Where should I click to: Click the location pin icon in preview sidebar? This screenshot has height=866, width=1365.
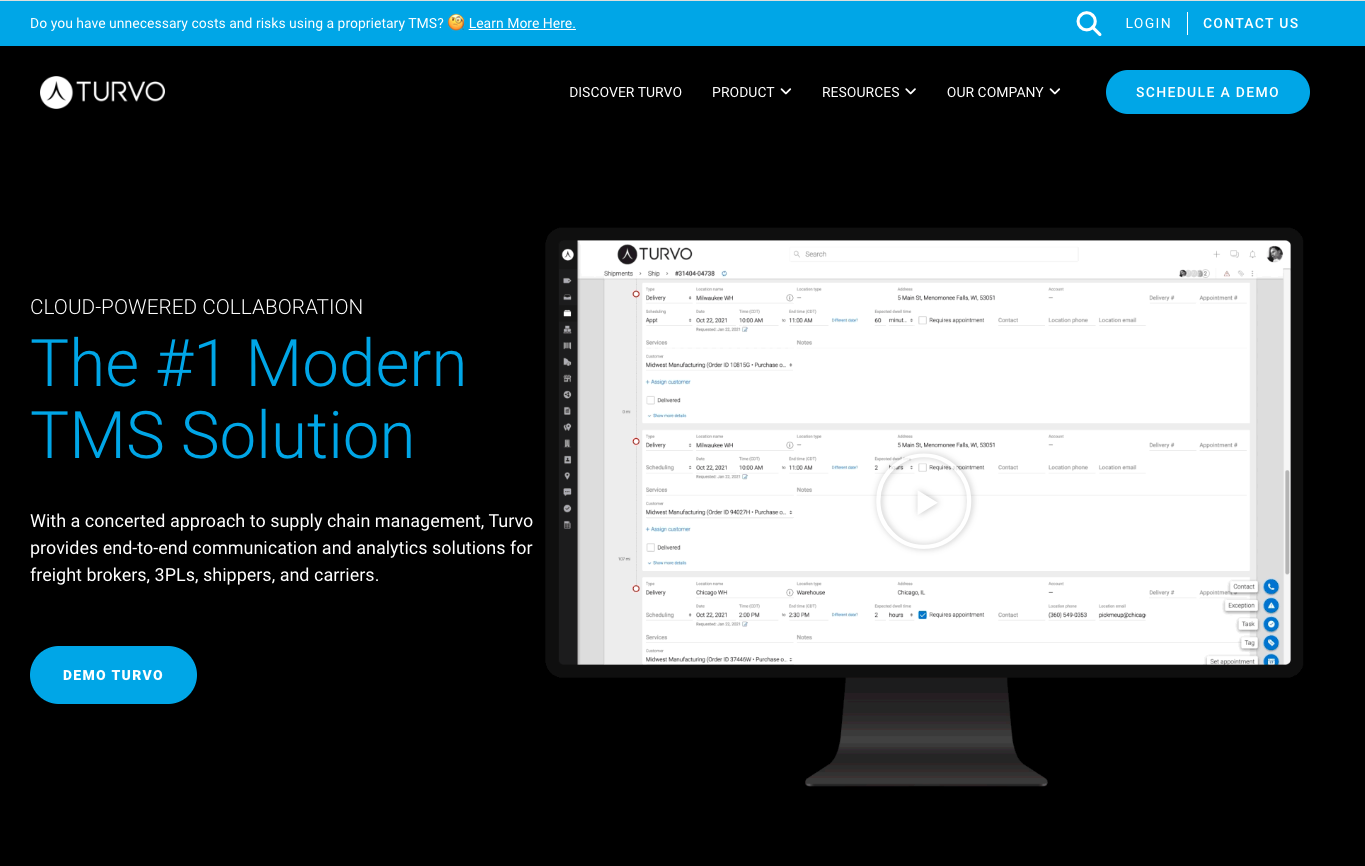(567, 476)
